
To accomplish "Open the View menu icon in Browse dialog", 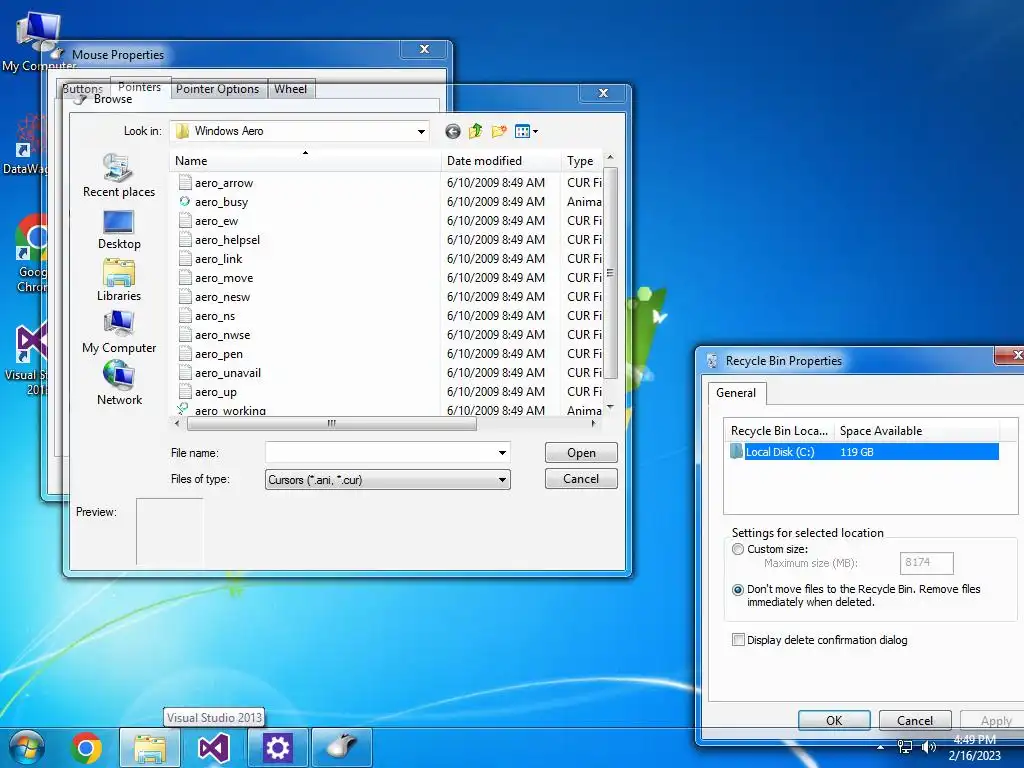I will [x=526, y=132].
